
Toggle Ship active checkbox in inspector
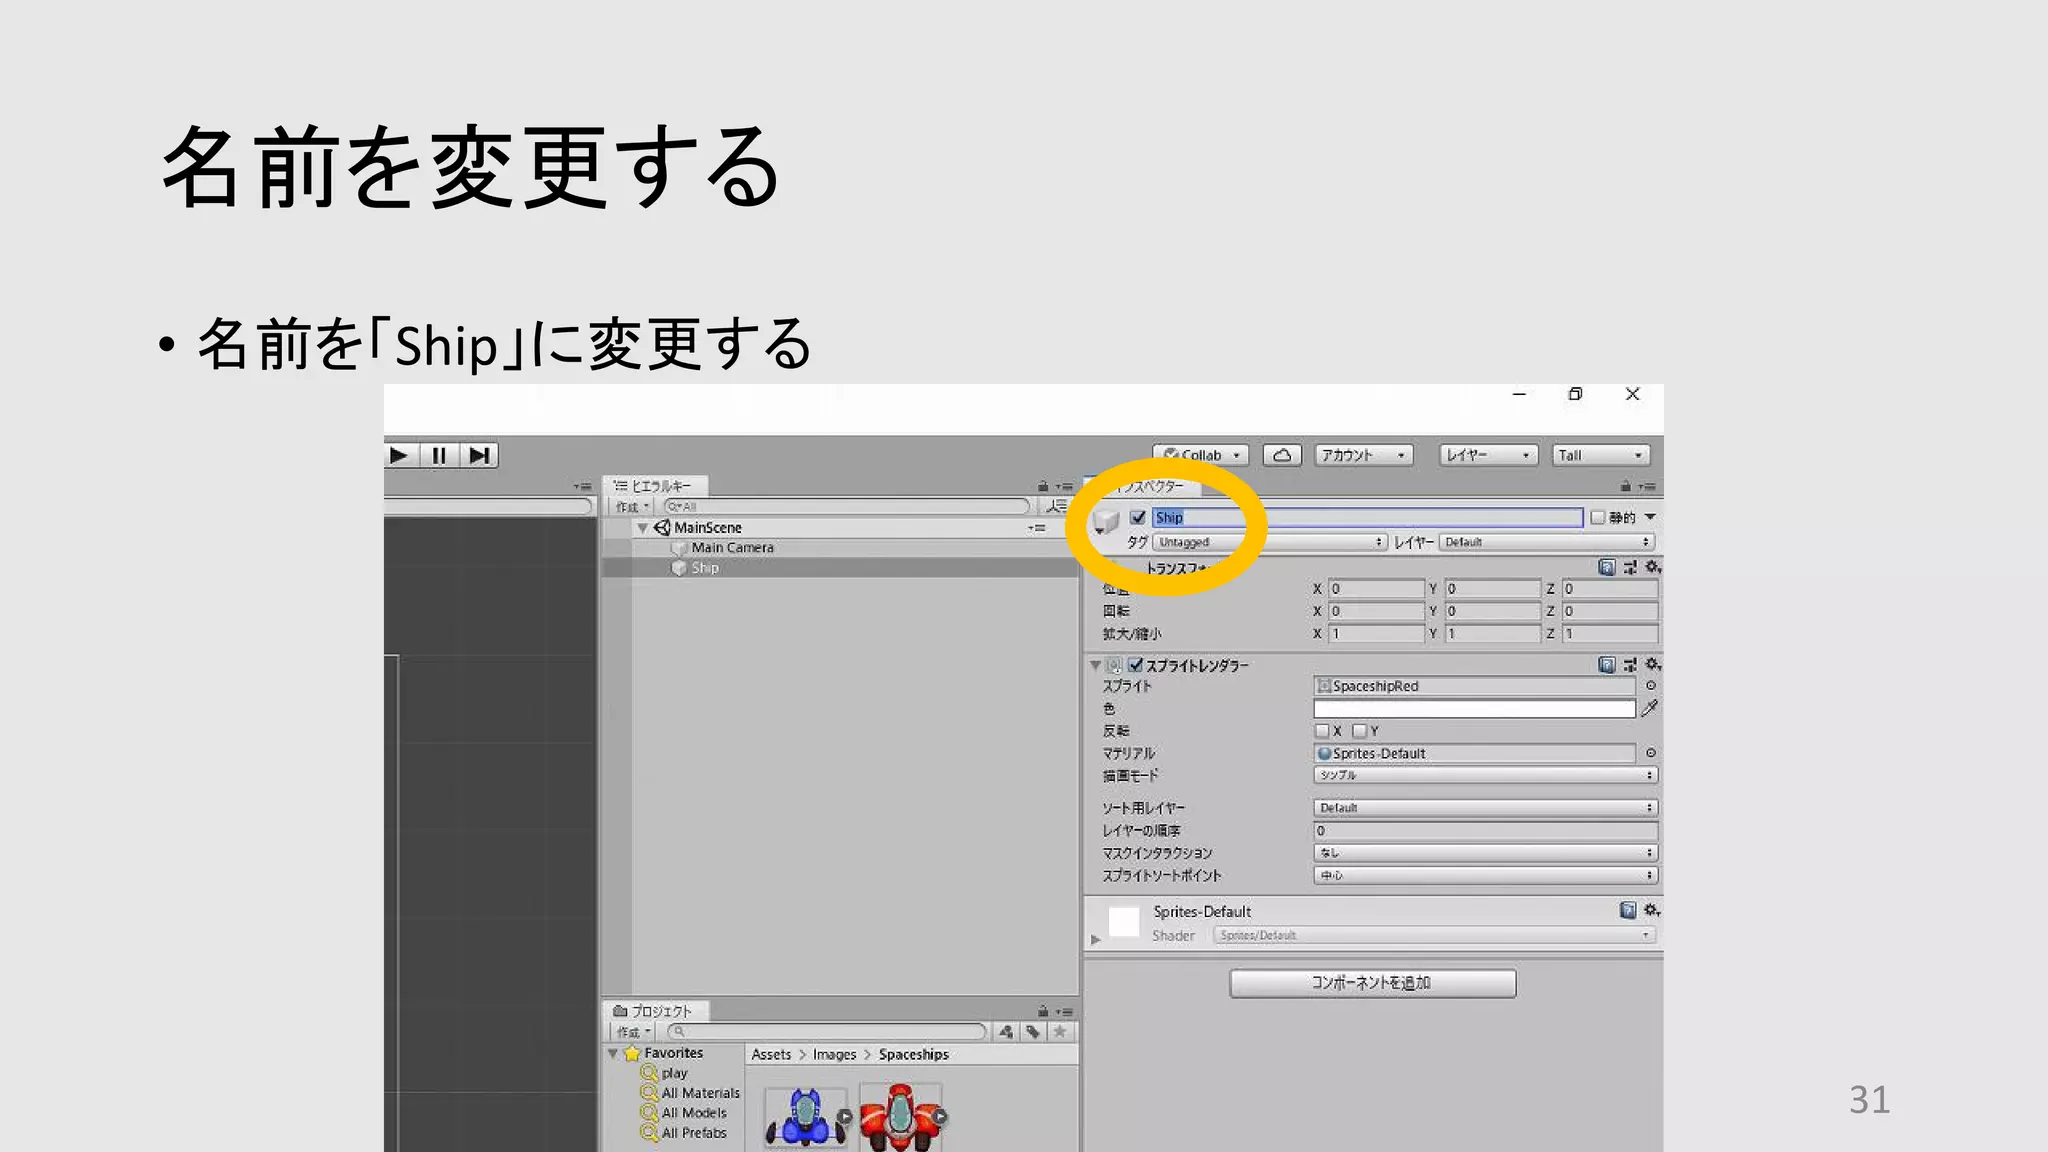1137,517
